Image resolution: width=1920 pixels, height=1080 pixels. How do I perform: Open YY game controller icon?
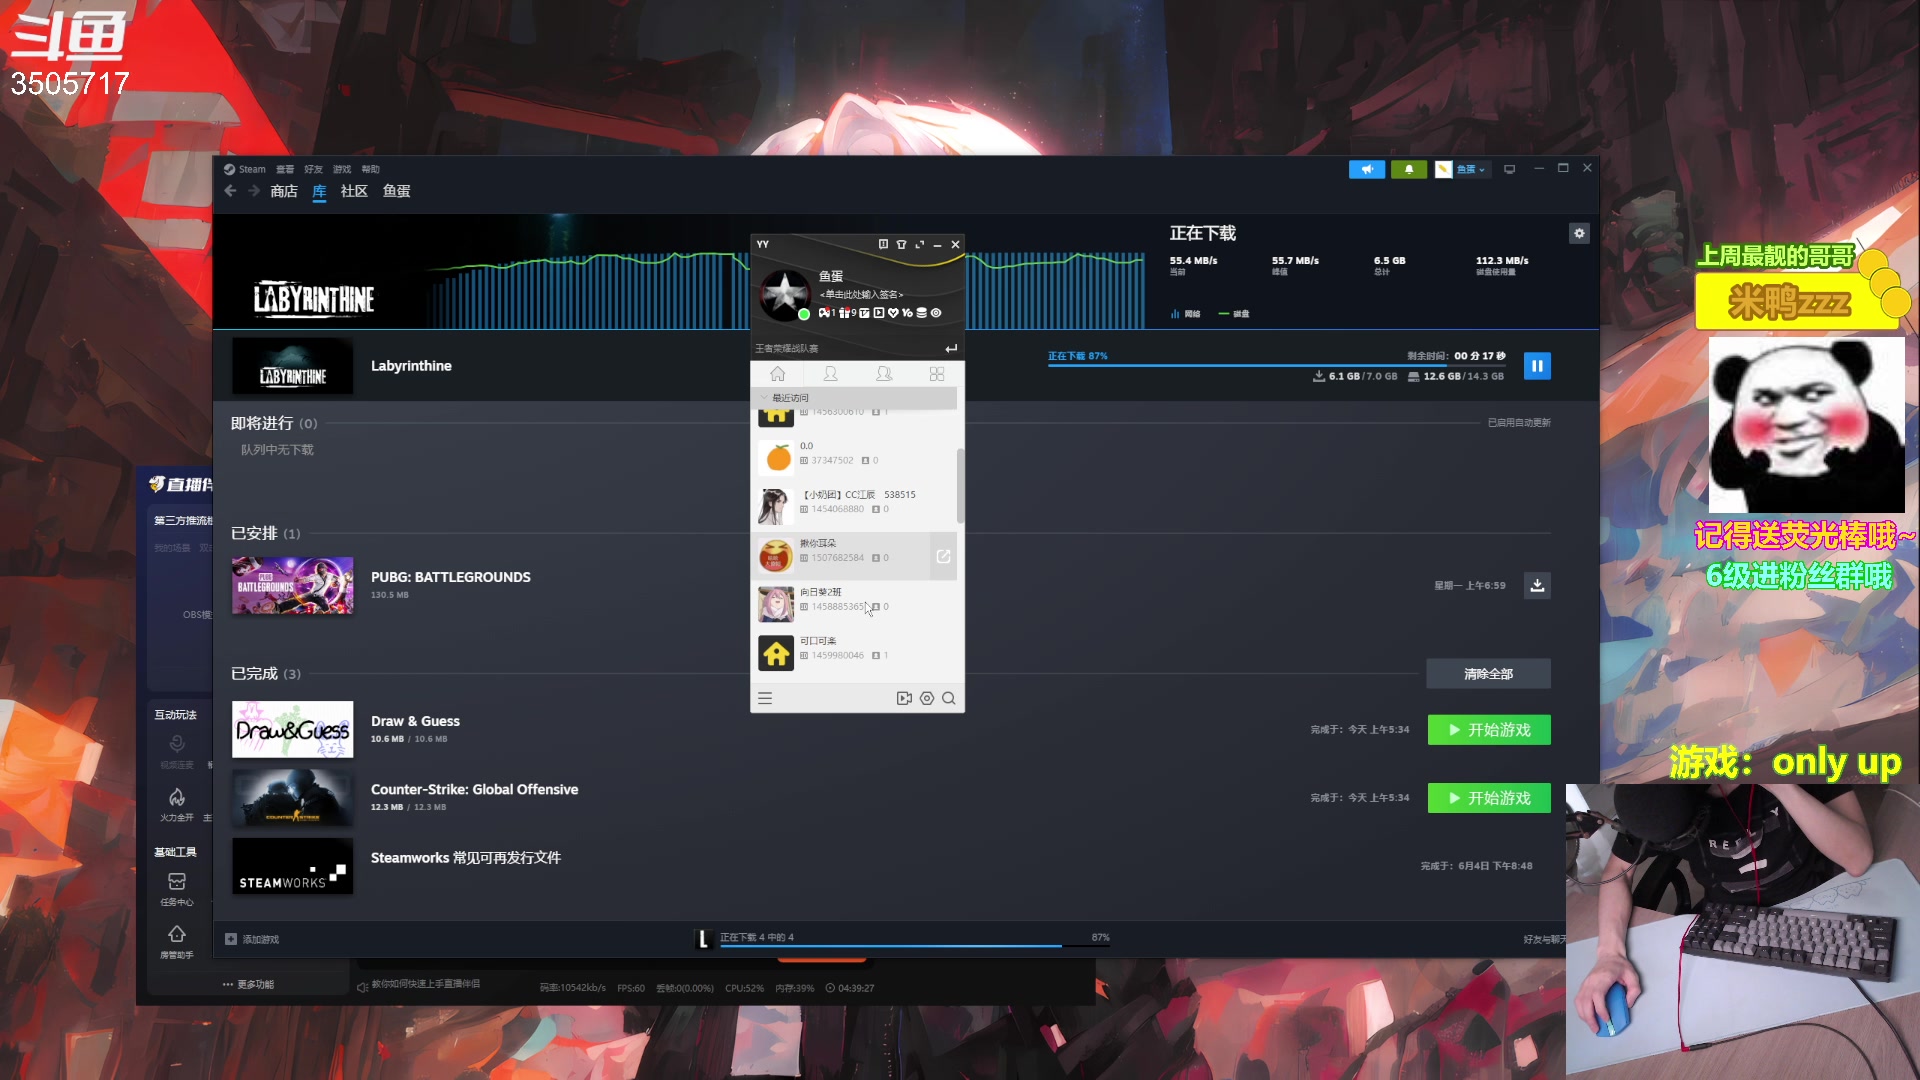click(x=823, y=313)
